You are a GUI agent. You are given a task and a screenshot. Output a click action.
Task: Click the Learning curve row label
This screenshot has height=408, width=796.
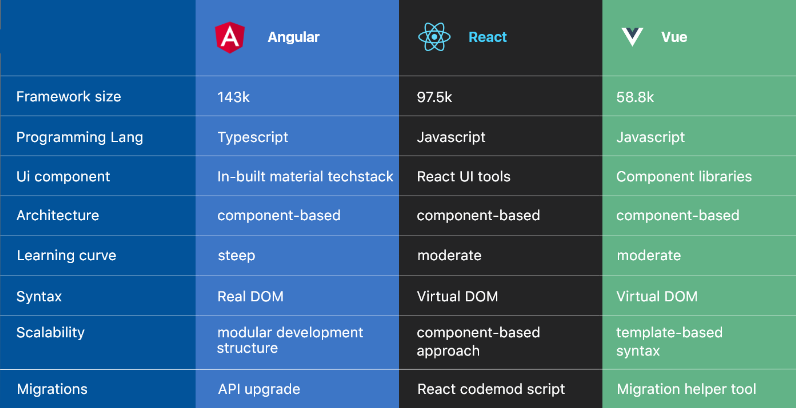[x=67, y=255]
